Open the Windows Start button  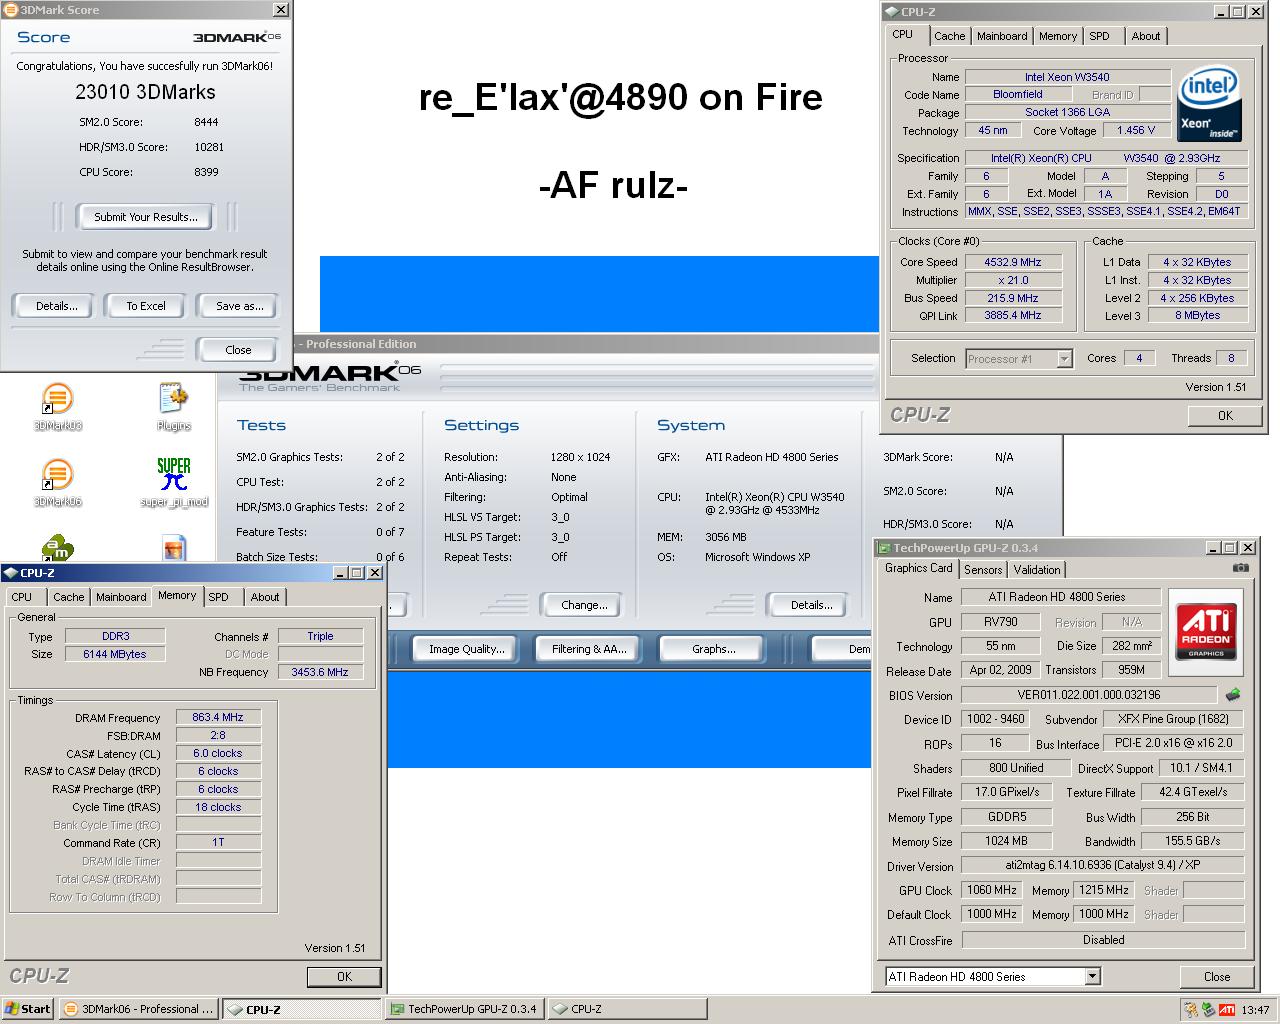click(x=28, y=1009)
